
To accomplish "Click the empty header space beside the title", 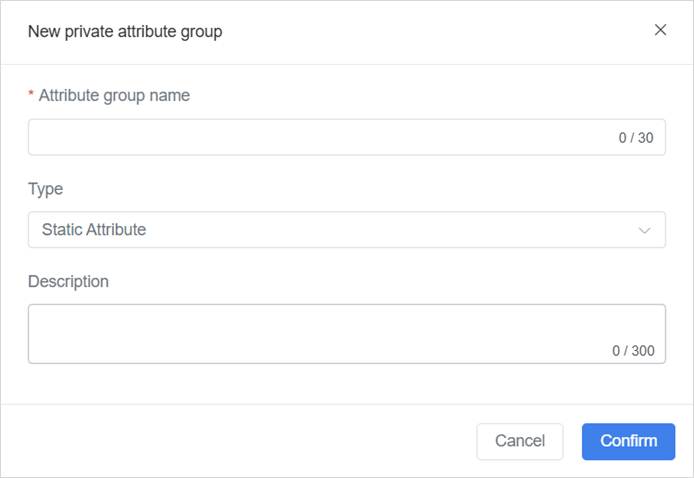I will pyautogui.click(x=430, y=32).
